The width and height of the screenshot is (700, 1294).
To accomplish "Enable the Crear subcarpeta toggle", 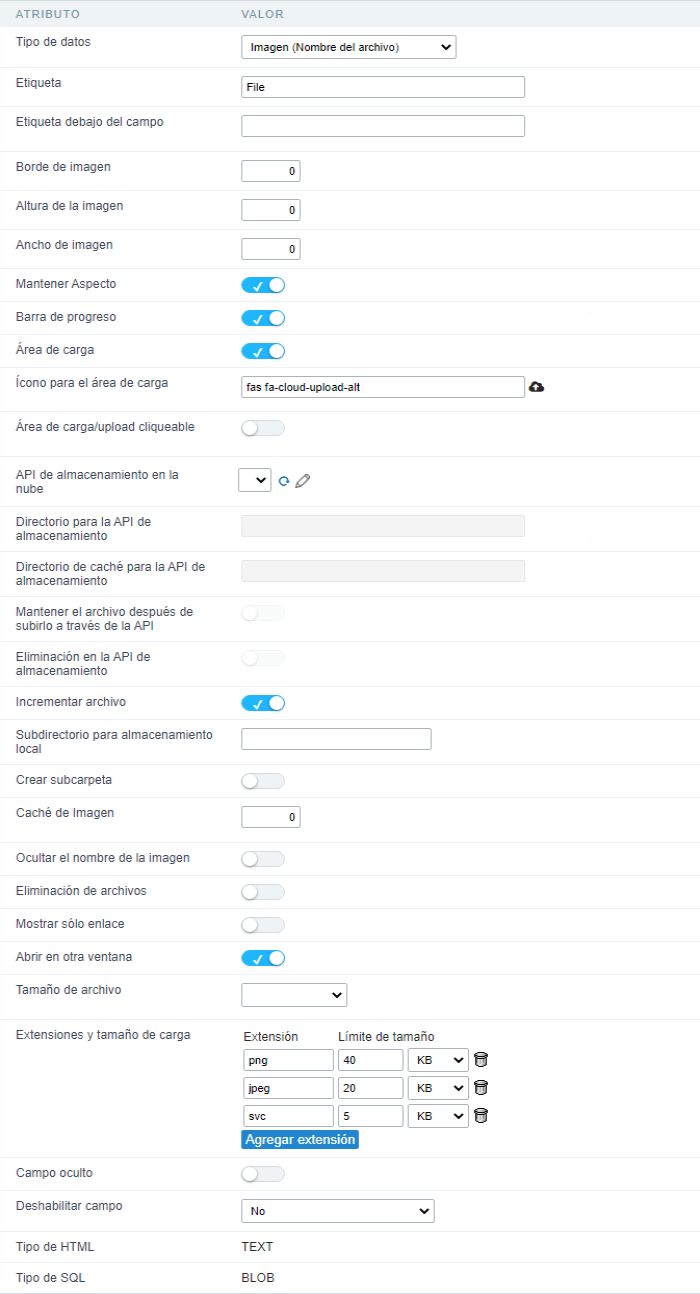I will pos(262,780).
